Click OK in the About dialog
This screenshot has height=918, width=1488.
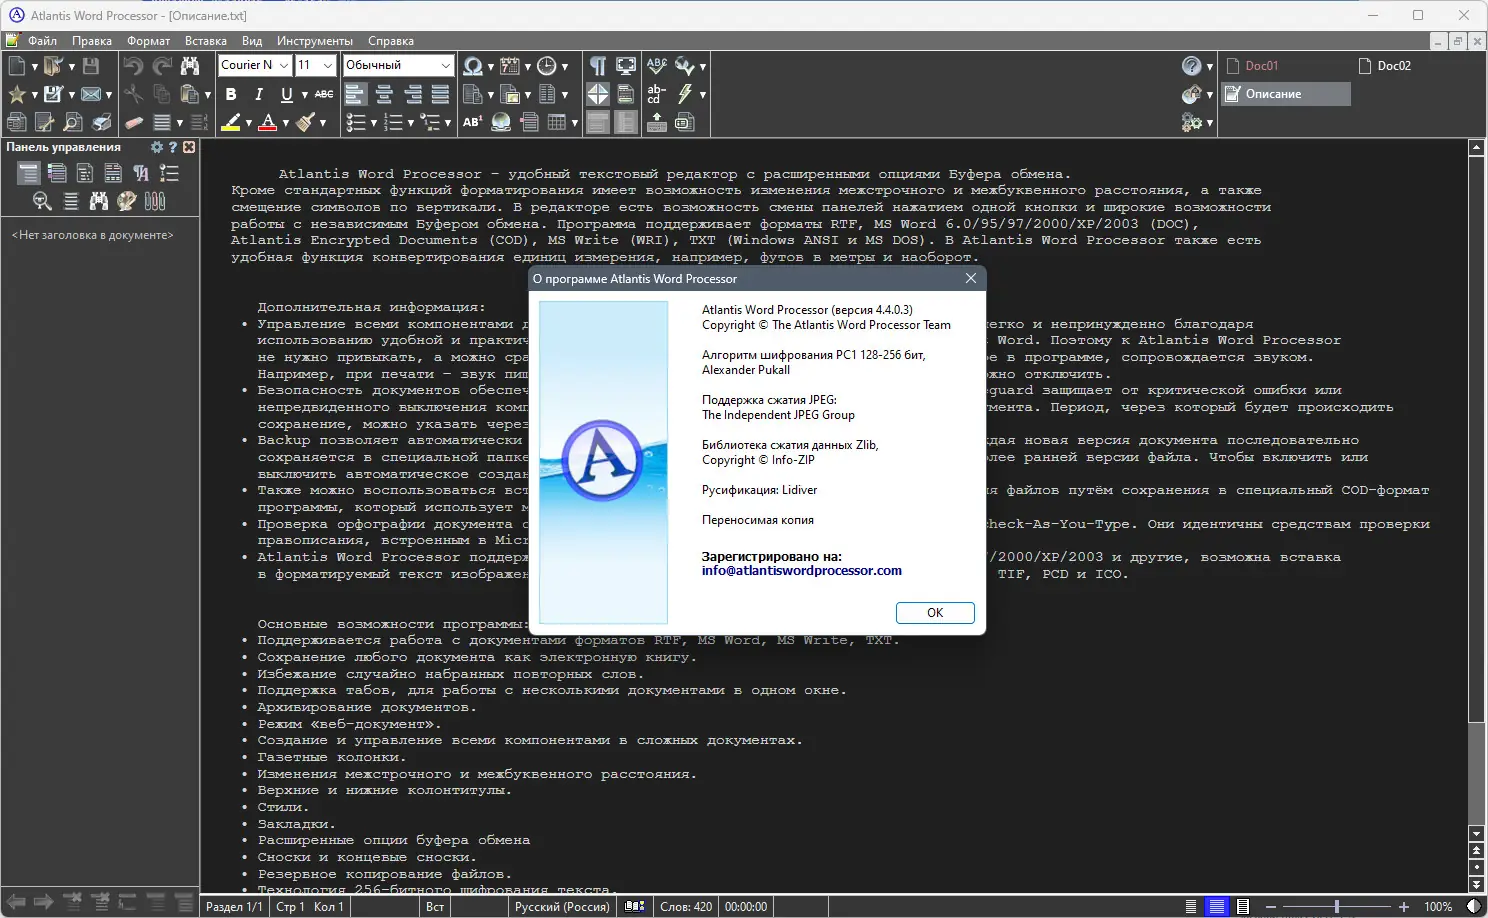(935, 613)
